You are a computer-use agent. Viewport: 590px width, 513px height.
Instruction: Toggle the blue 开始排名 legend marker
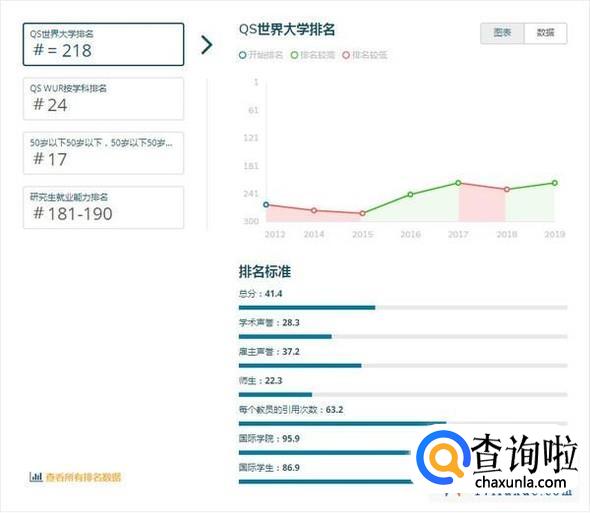point(243,55)
